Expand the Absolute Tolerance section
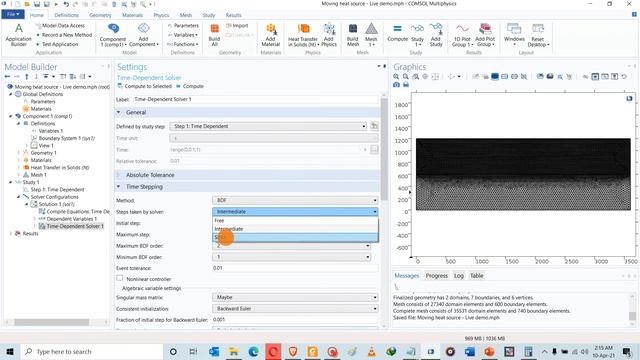Image resolution: width=640 pixels, height=360 pixels. click(118, 175)
